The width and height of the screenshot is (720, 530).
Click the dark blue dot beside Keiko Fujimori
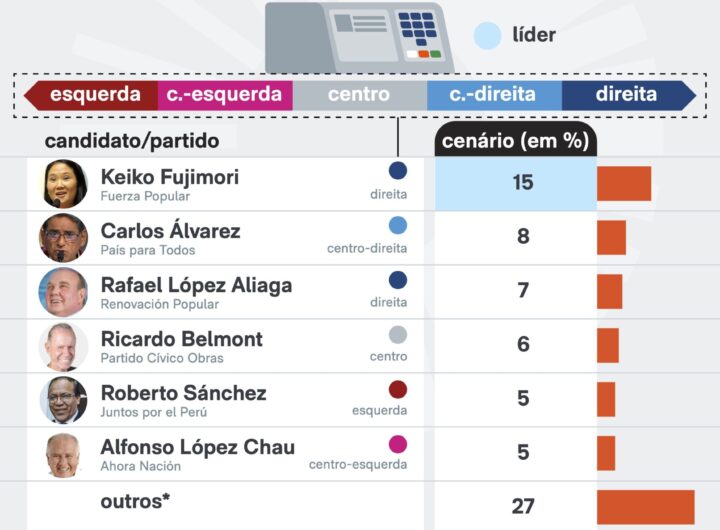click(398, 171)
